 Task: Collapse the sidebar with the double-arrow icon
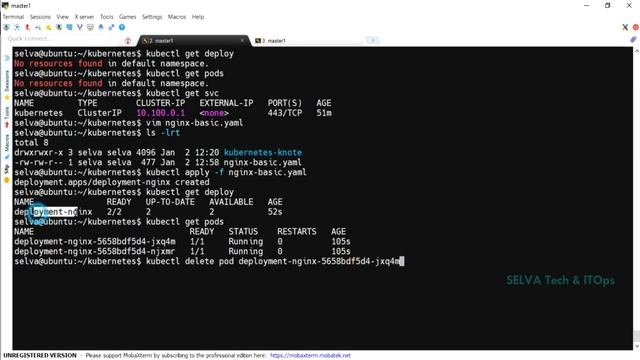pos(7,58)
